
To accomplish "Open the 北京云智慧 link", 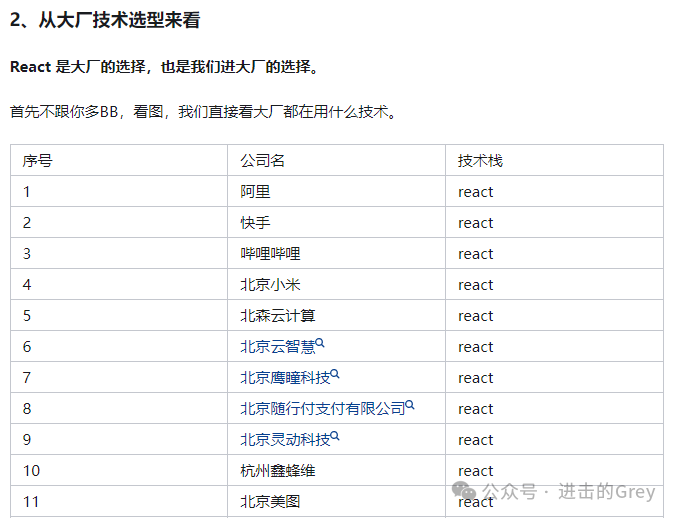I will coord(278,347).
